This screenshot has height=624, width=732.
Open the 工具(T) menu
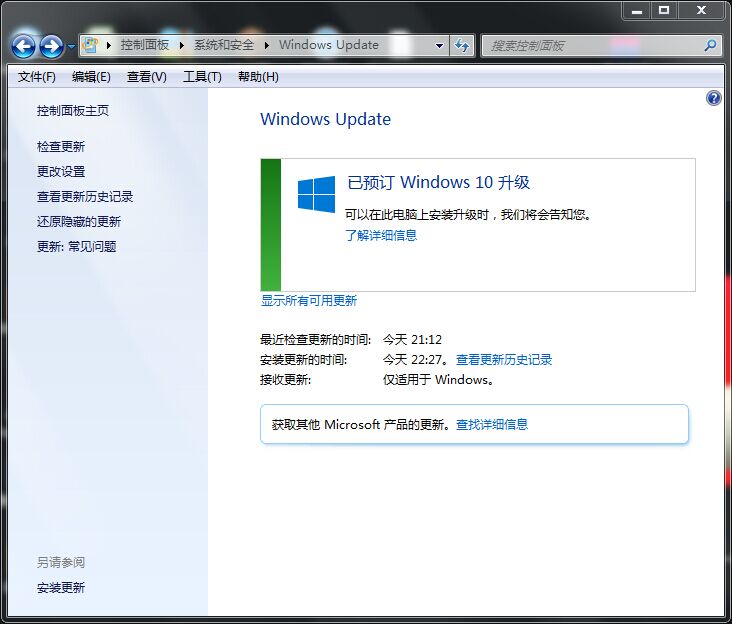tap(203, 77)
